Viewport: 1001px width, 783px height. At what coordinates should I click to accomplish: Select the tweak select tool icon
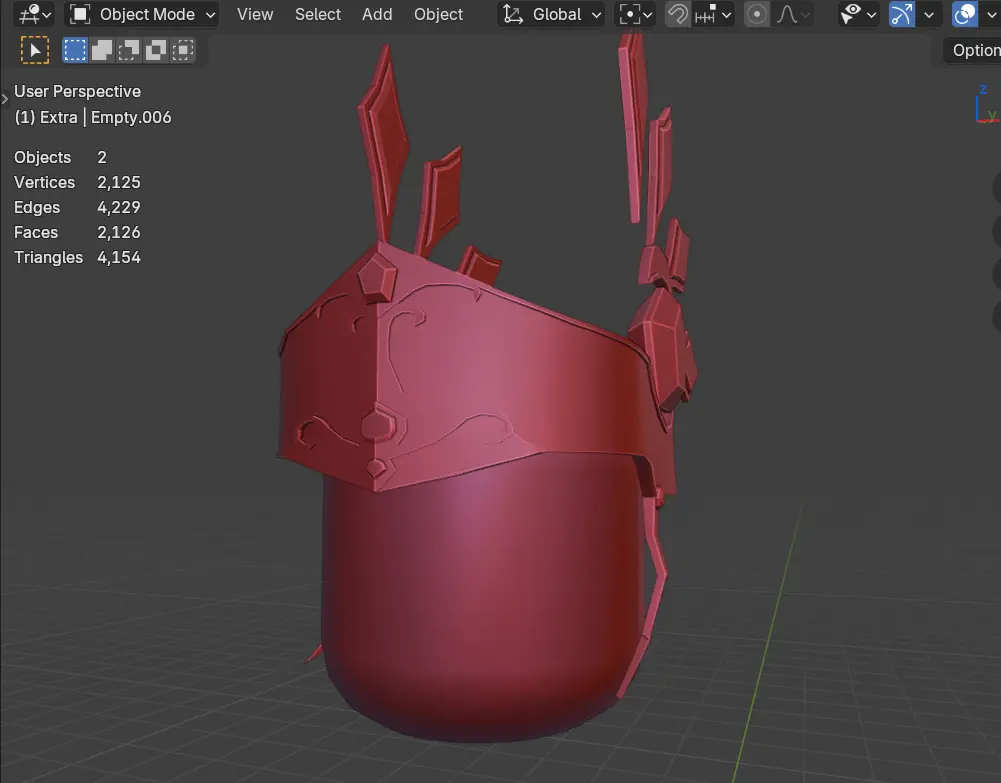click(x=35, y=50)
